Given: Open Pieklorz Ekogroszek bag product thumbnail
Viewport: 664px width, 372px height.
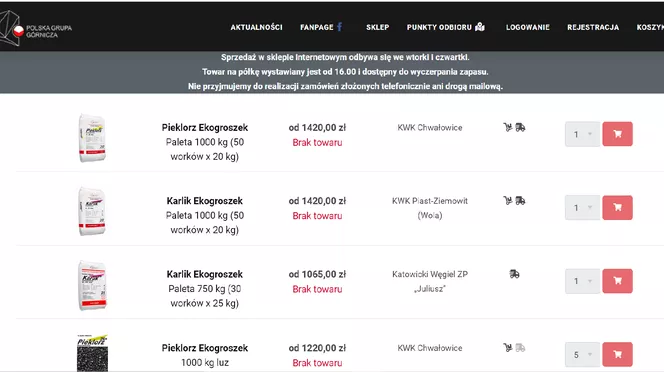Looking at the screenshot, I should (x=92, y=138).
